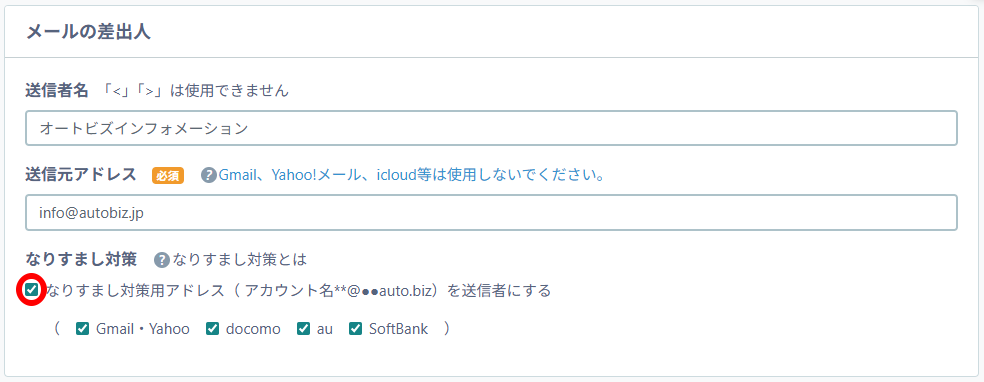This screenshot has height=382, width=984.
Task: Click the help icon beside the Gmail warning
Action: [208, 175]
